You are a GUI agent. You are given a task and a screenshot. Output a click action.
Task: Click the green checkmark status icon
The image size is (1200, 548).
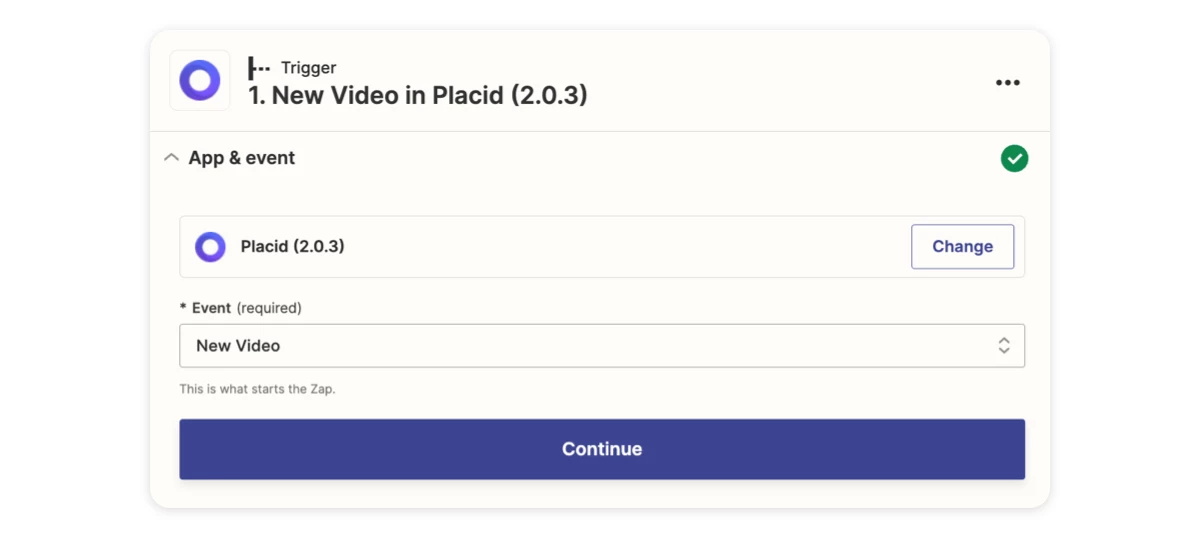pos(1014,158)
